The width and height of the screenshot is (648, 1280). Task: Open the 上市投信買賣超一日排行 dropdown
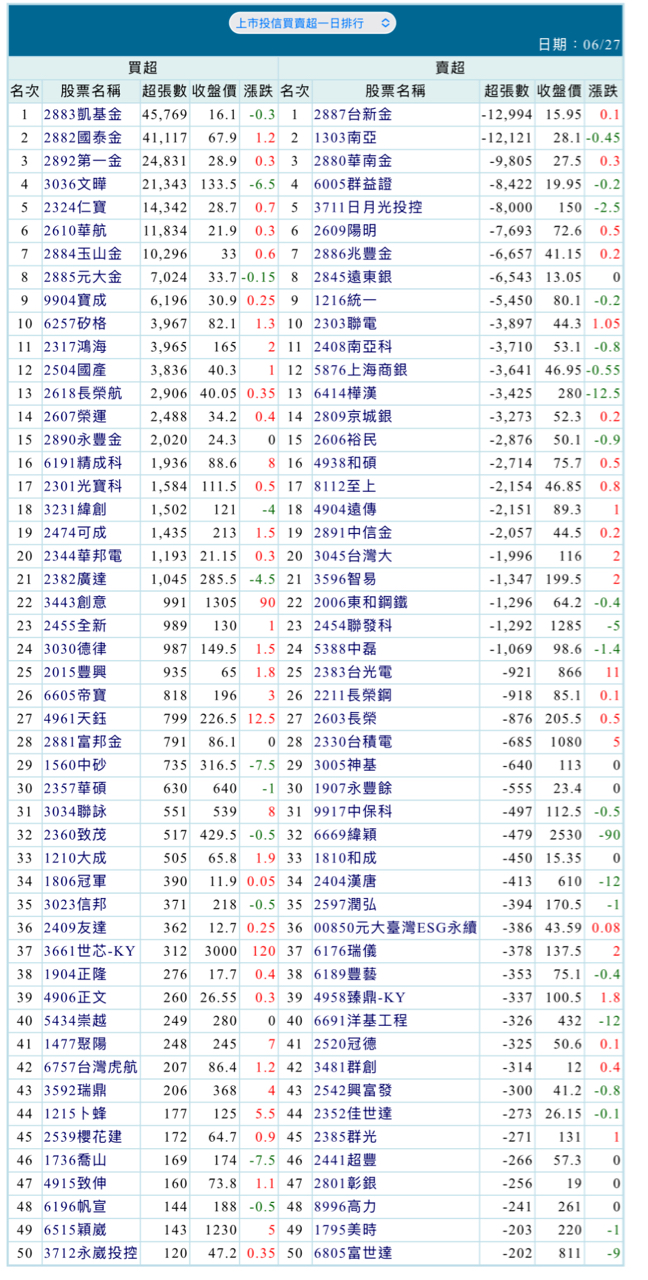coord(312,22)
